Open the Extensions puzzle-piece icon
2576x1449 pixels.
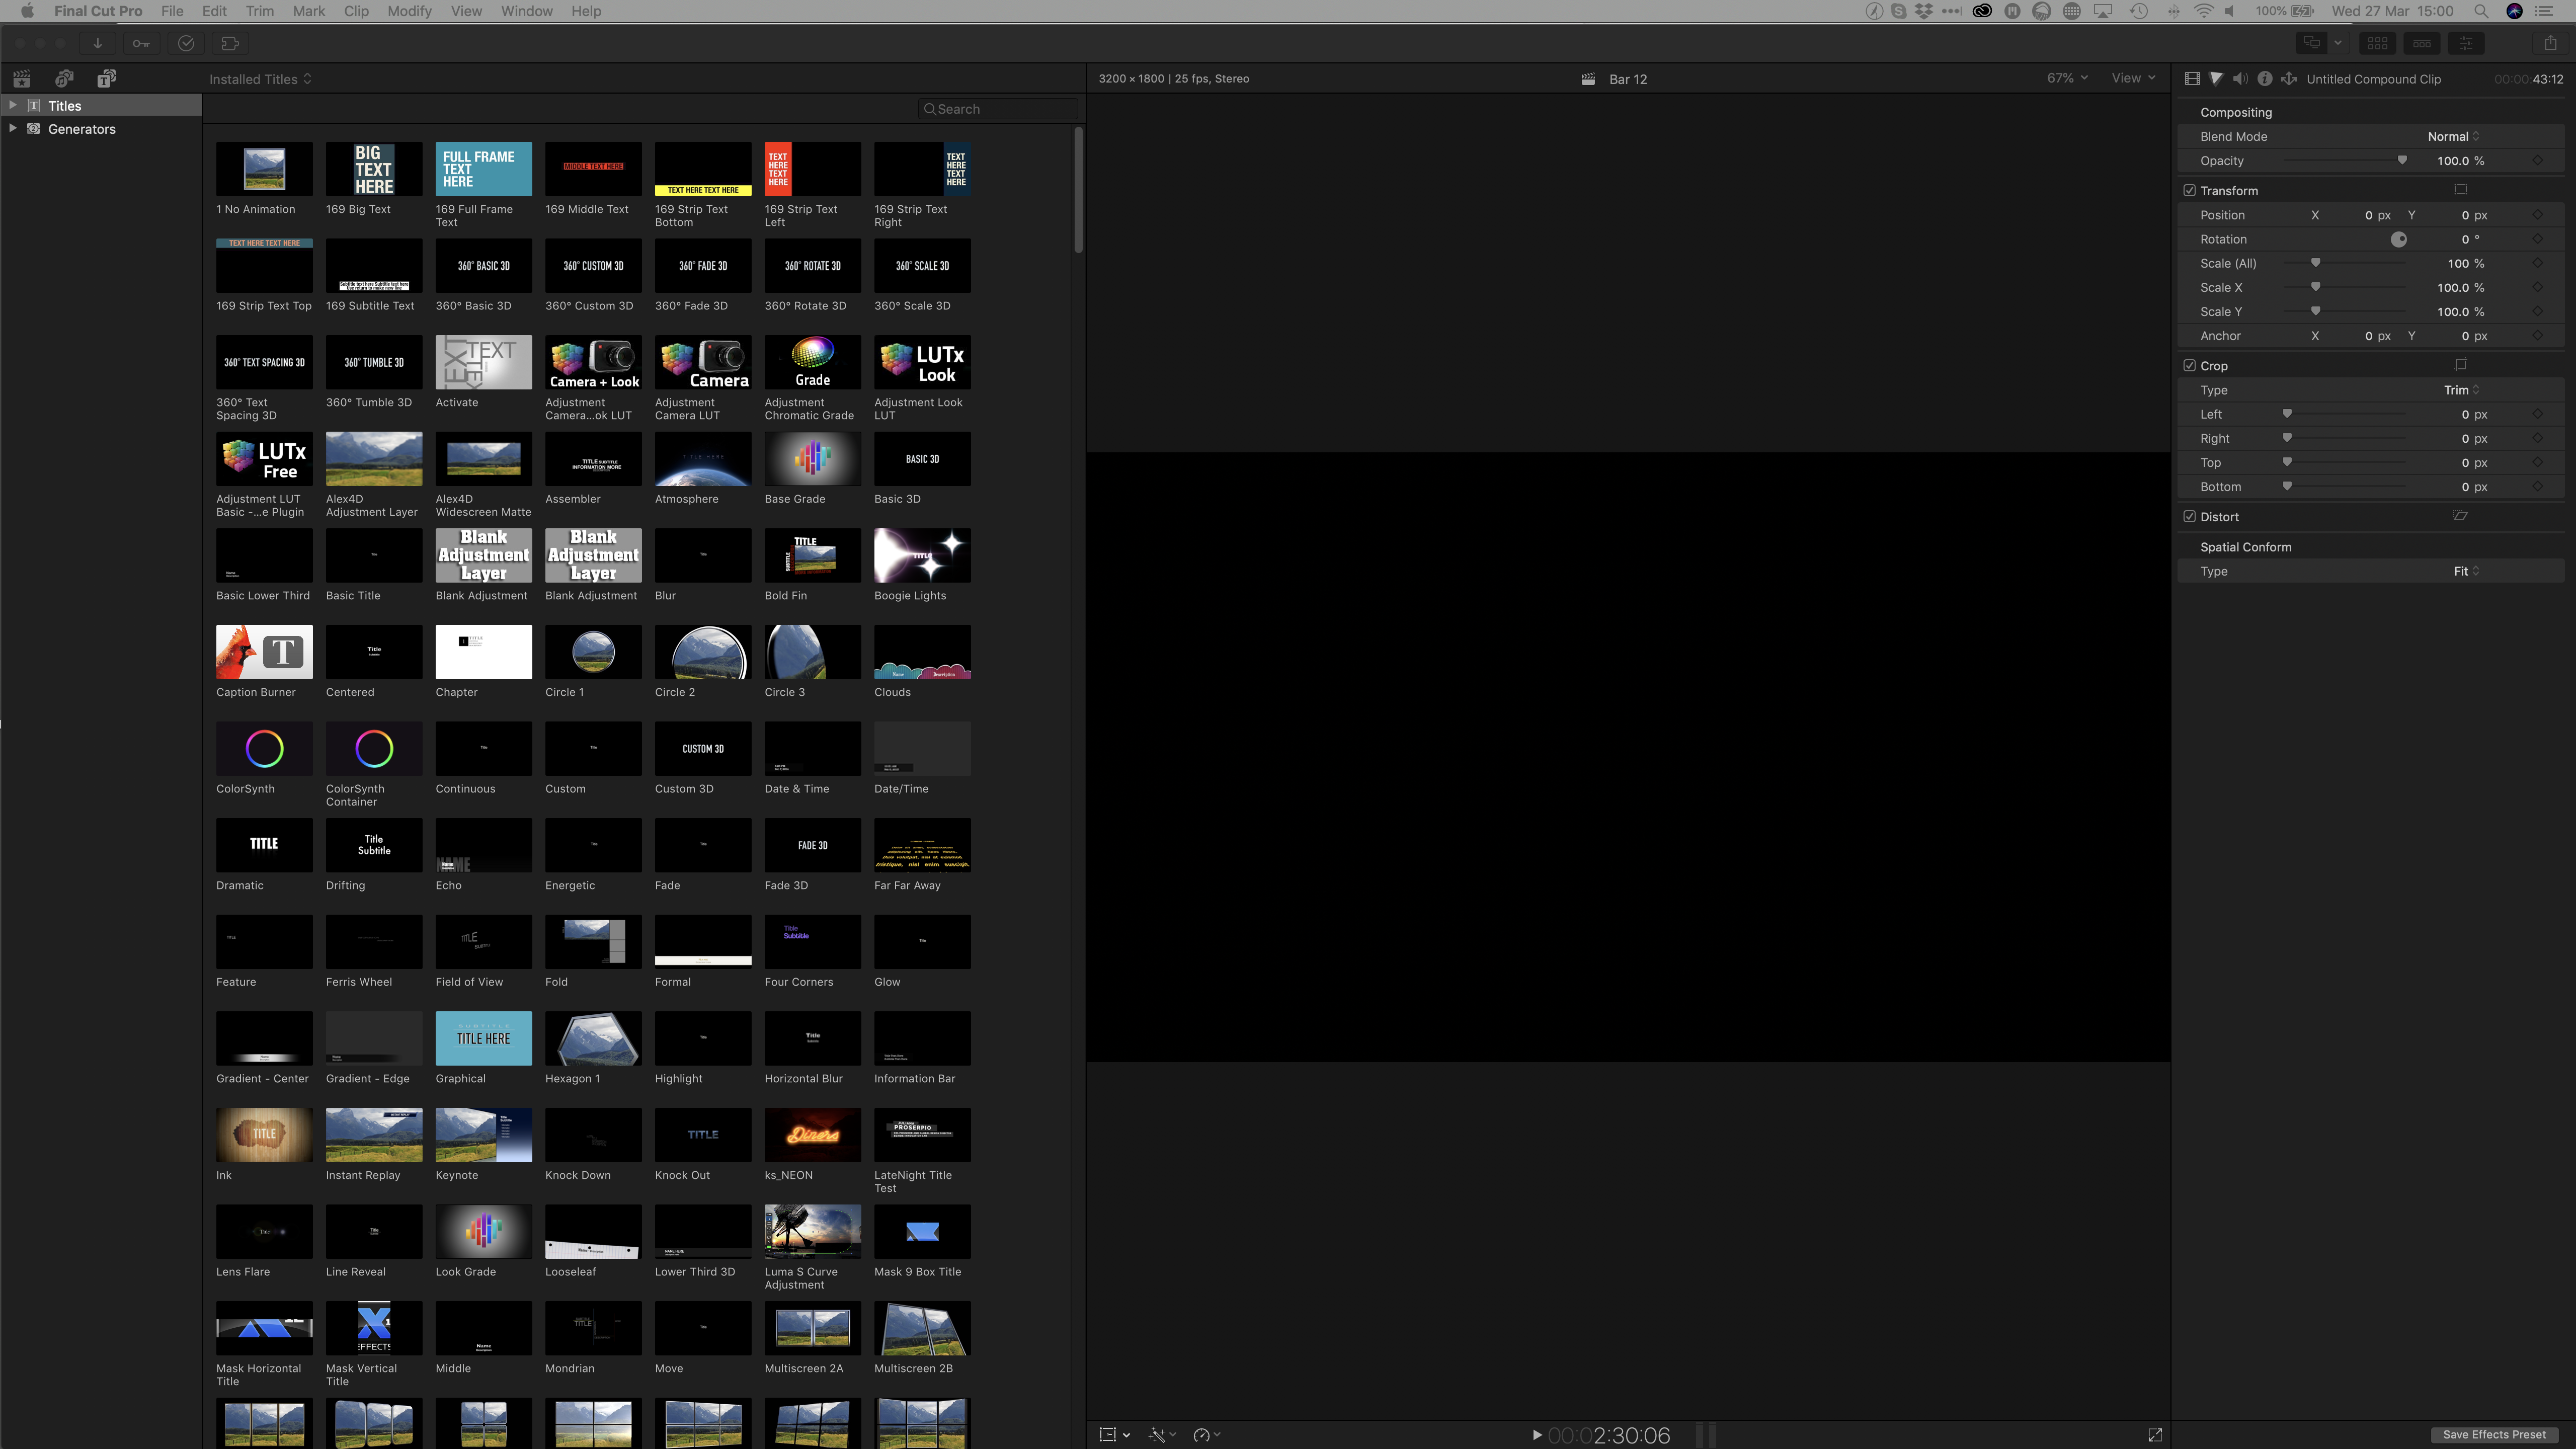[231, 43]
